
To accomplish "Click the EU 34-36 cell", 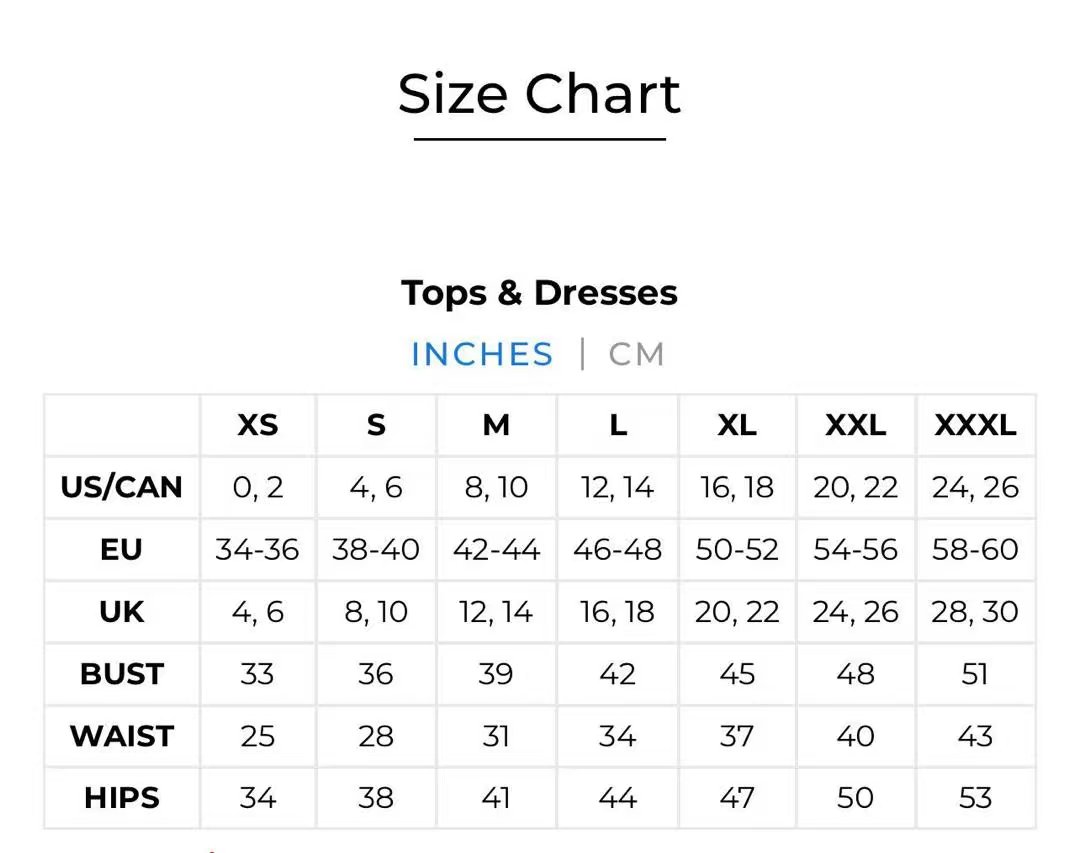I will tap(257, 549).
